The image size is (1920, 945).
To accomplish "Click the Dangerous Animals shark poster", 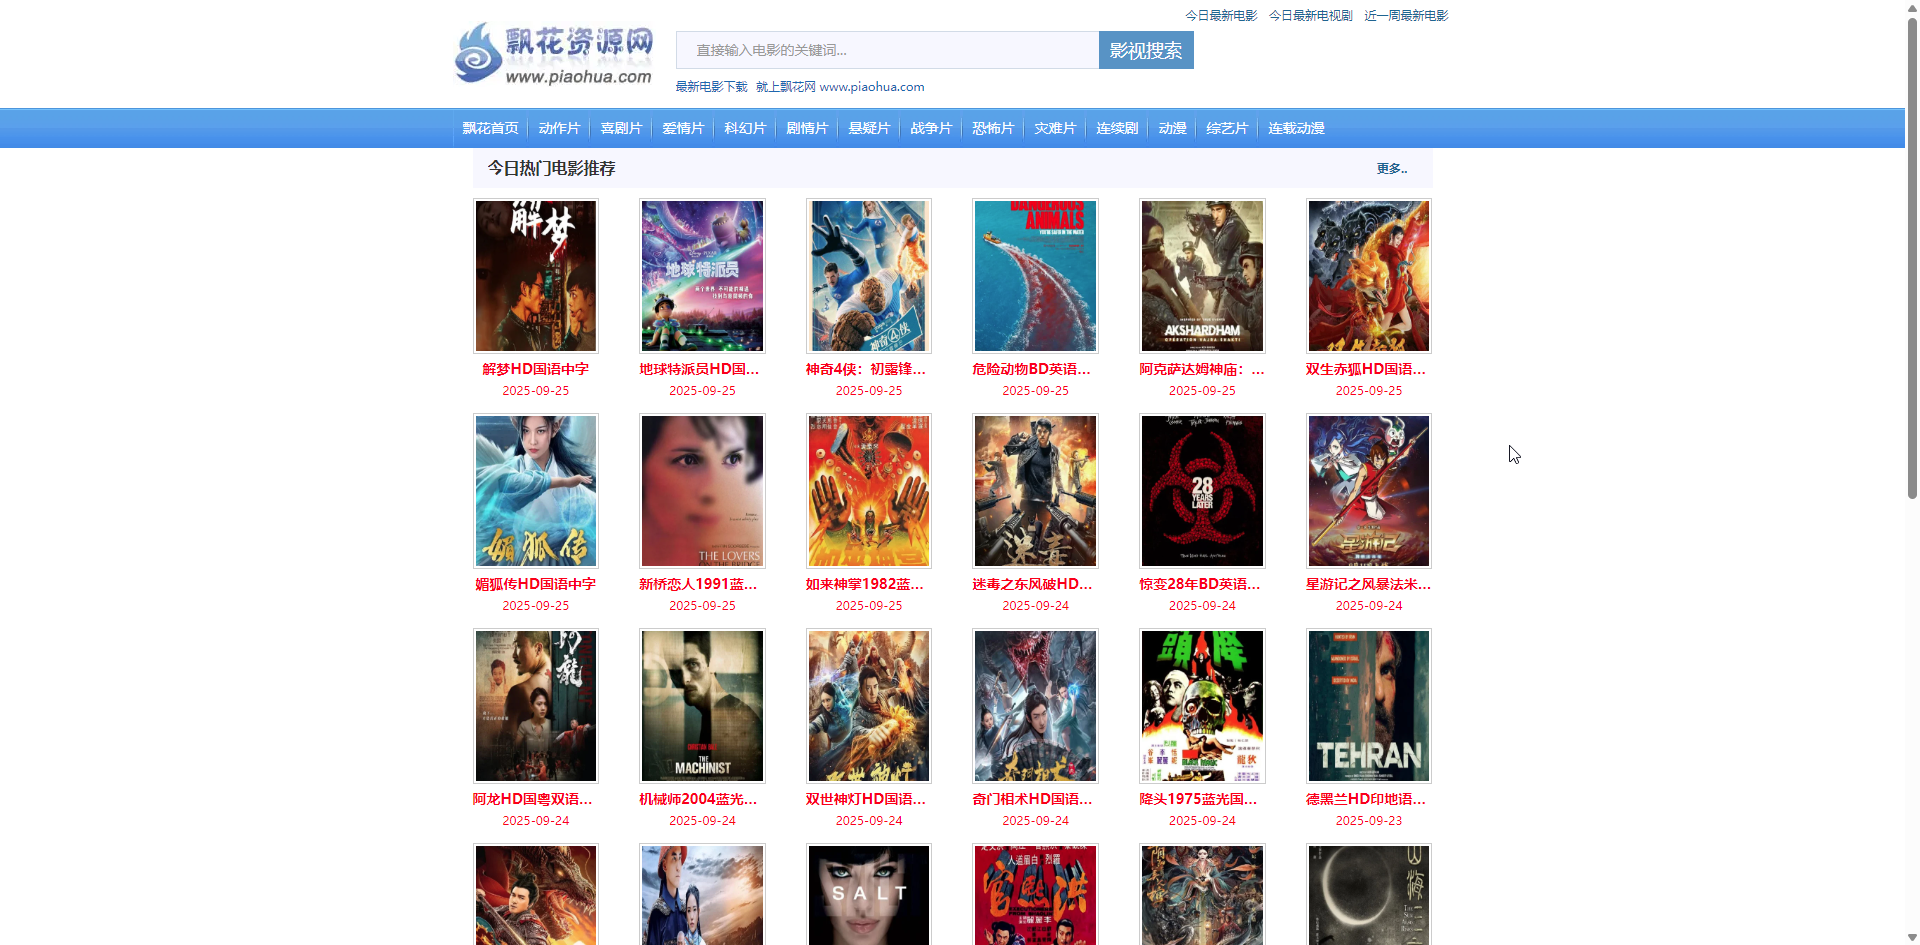I will (x=1035, y=276).
